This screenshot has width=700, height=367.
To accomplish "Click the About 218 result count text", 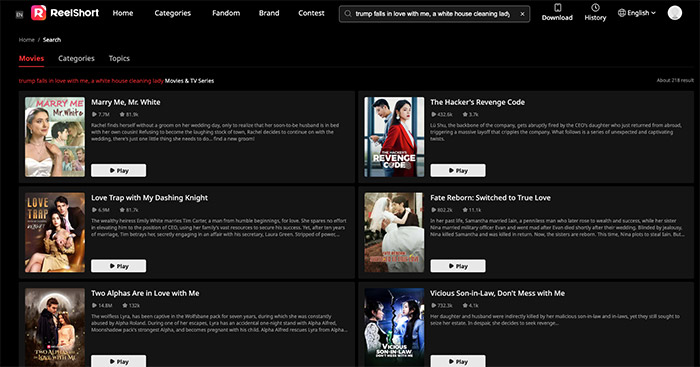I will click(675, 80).
